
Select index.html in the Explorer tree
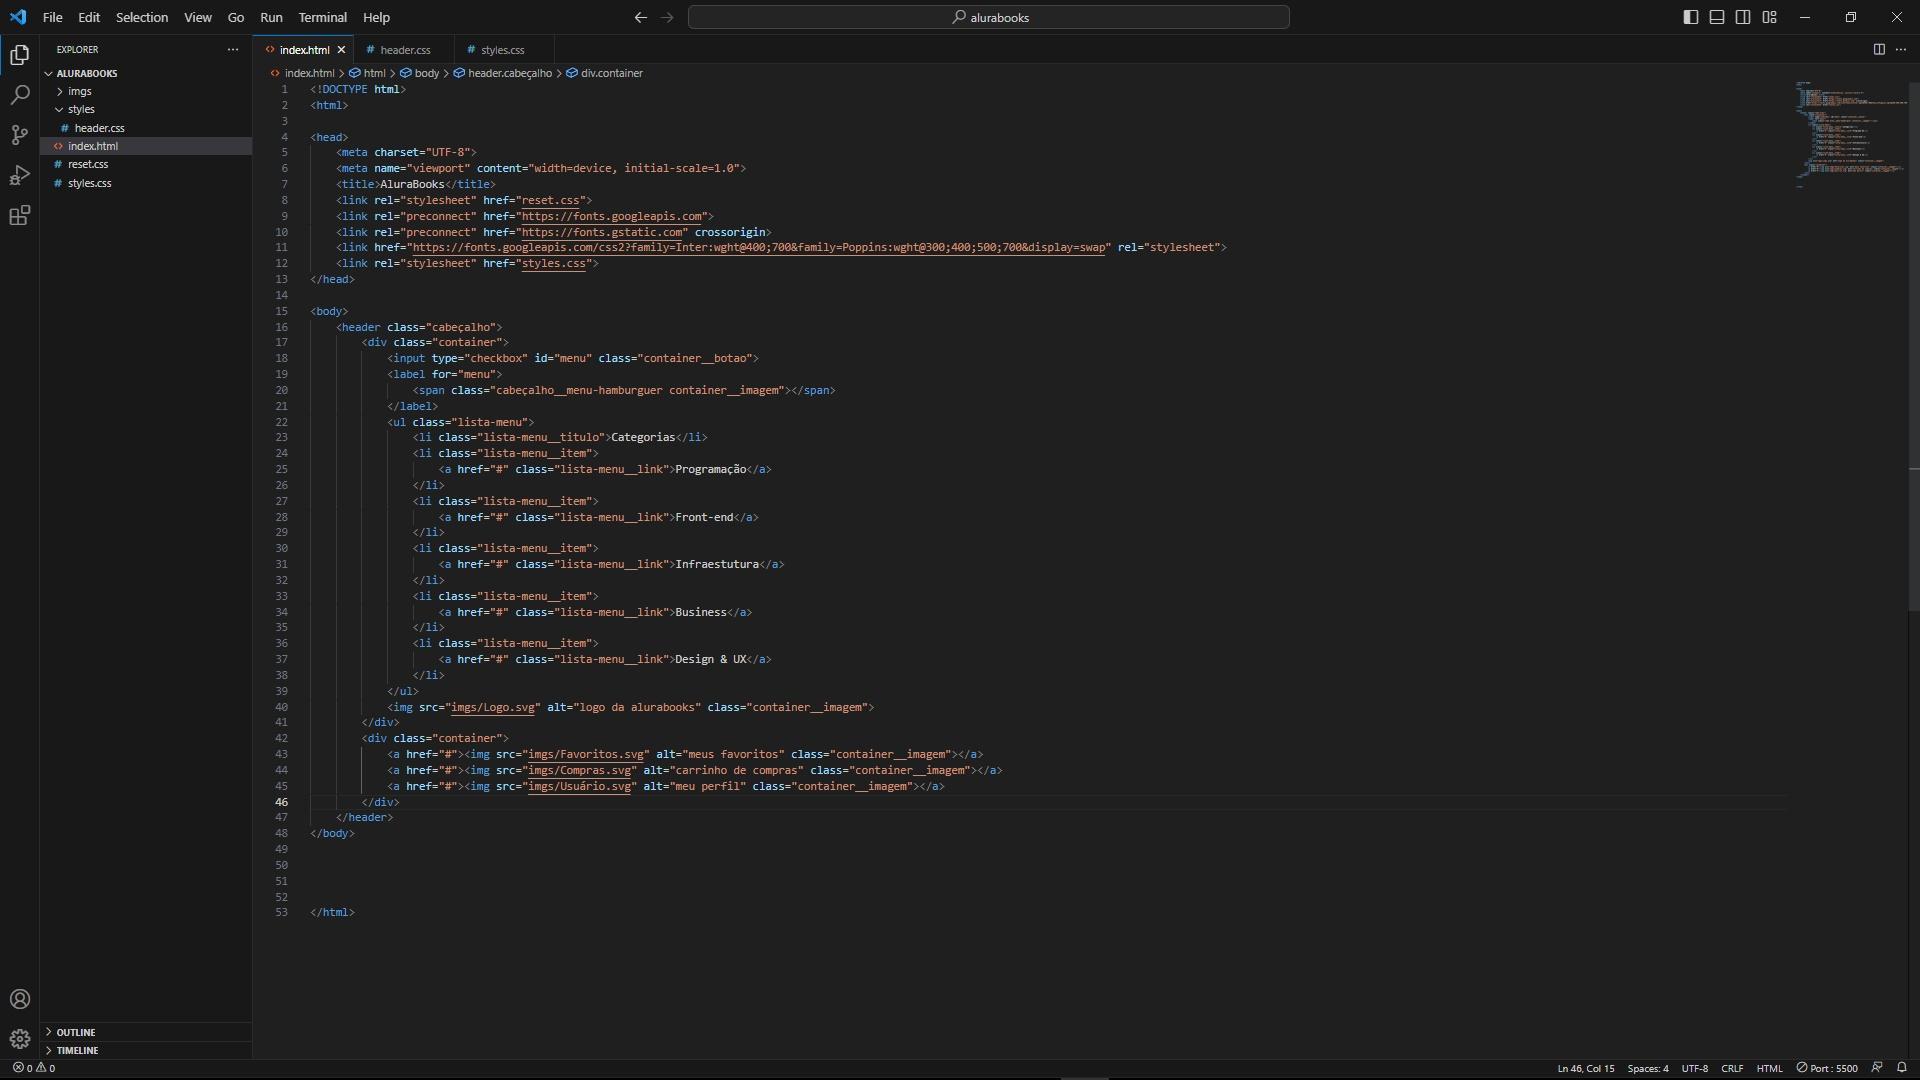[x=146, y=146]
